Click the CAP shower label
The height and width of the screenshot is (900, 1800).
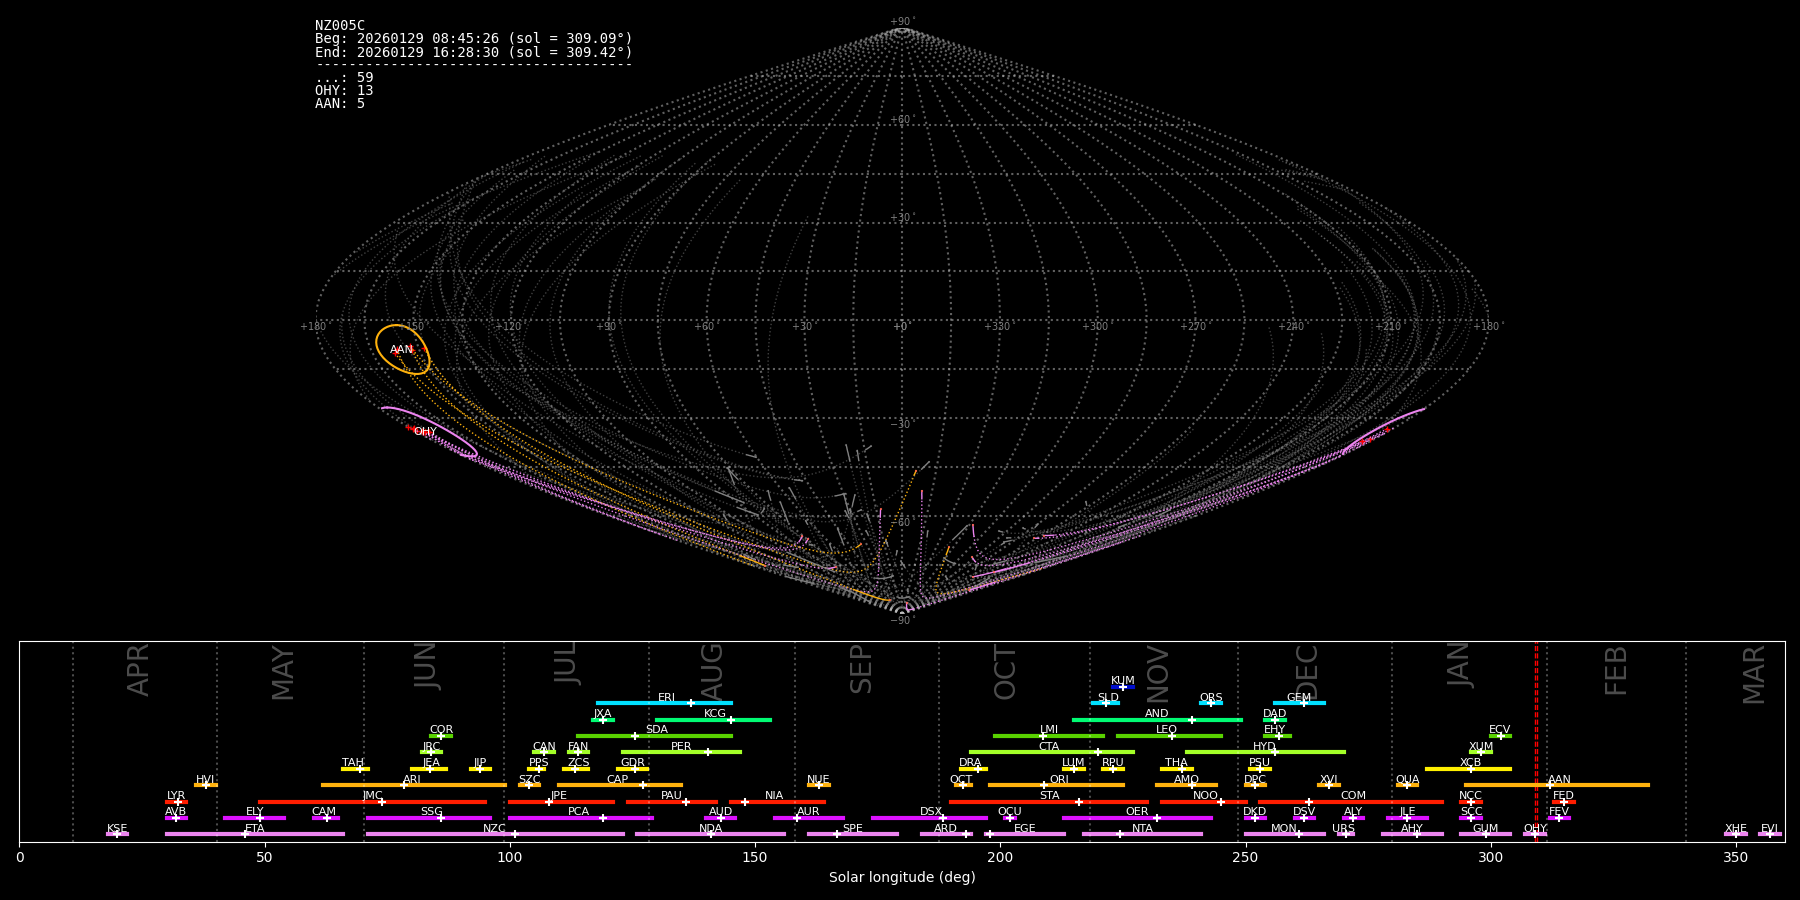click(618, 780)
